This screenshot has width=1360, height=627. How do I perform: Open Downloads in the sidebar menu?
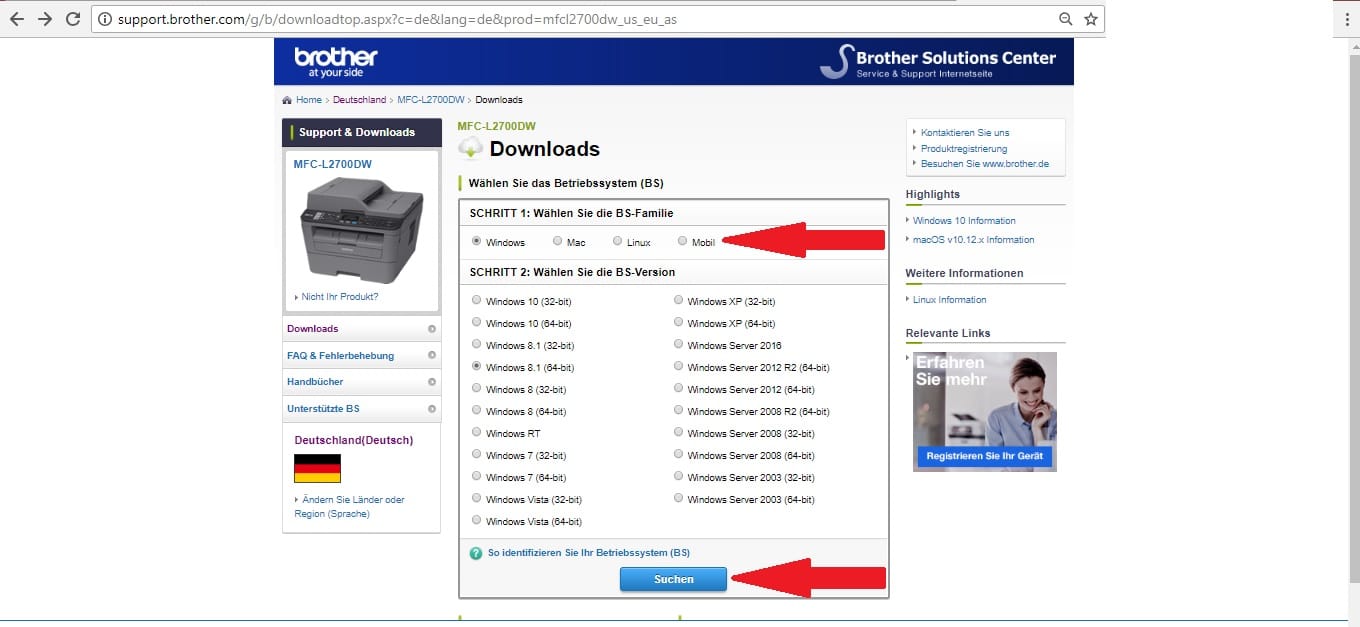(x=361, y=329)
